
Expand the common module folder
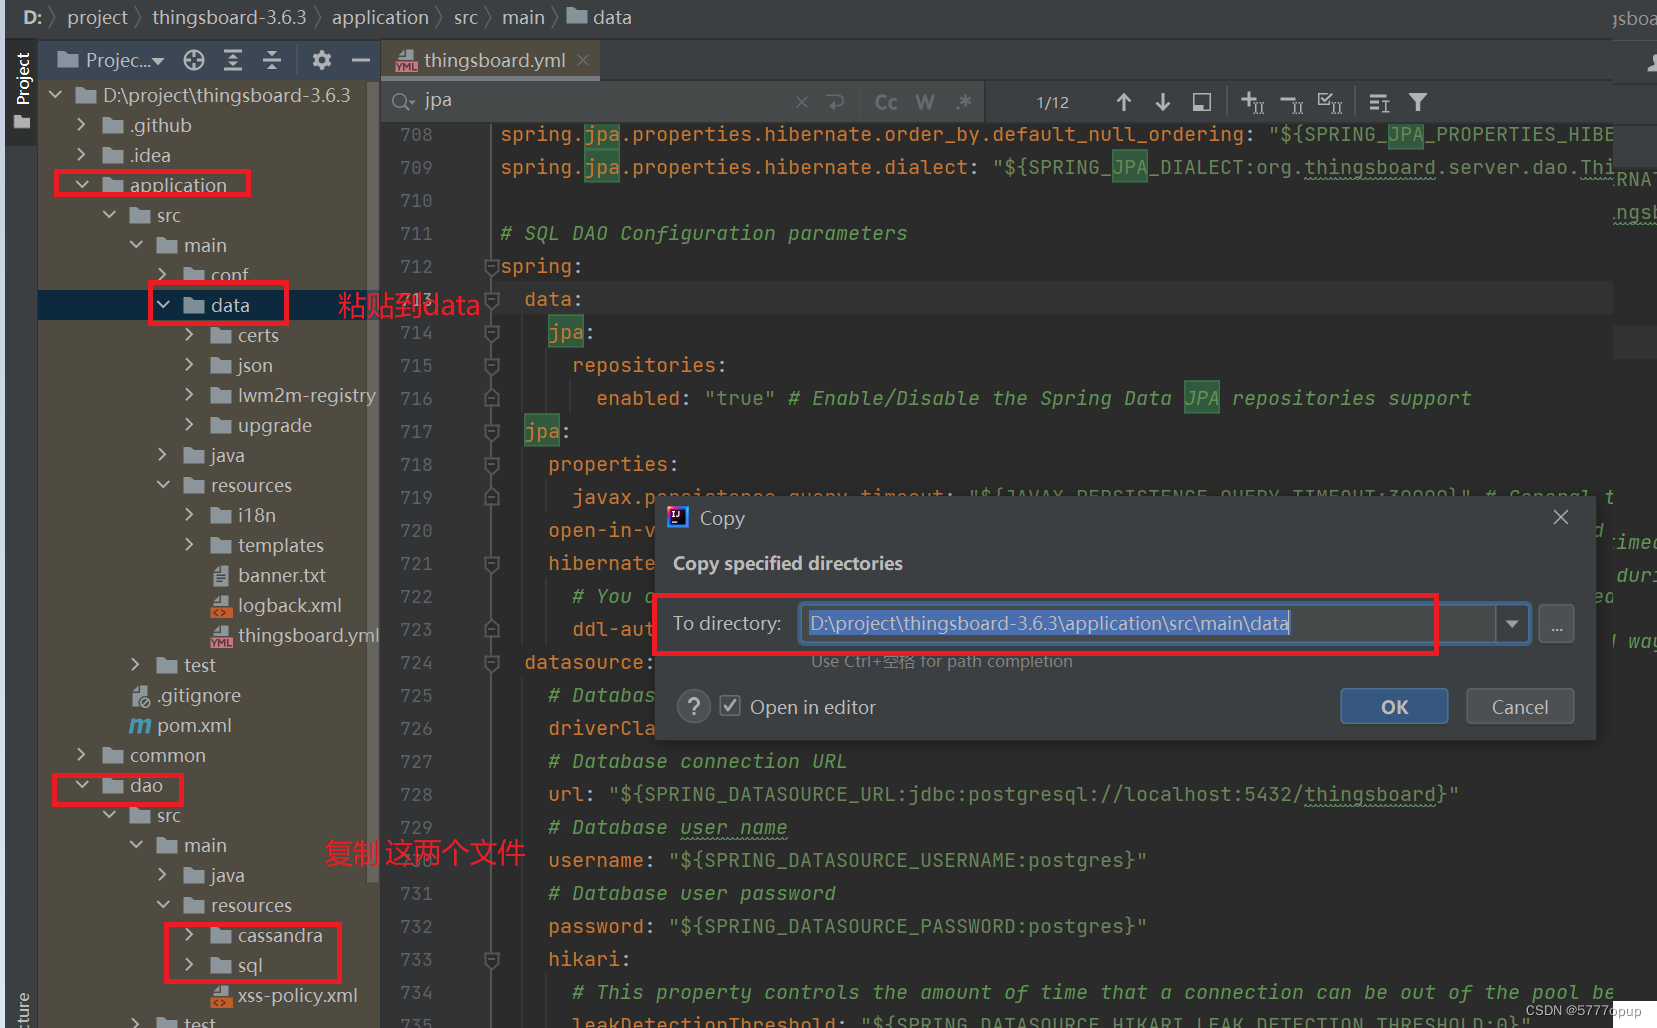pyautogui.click(x=82, y=755)
